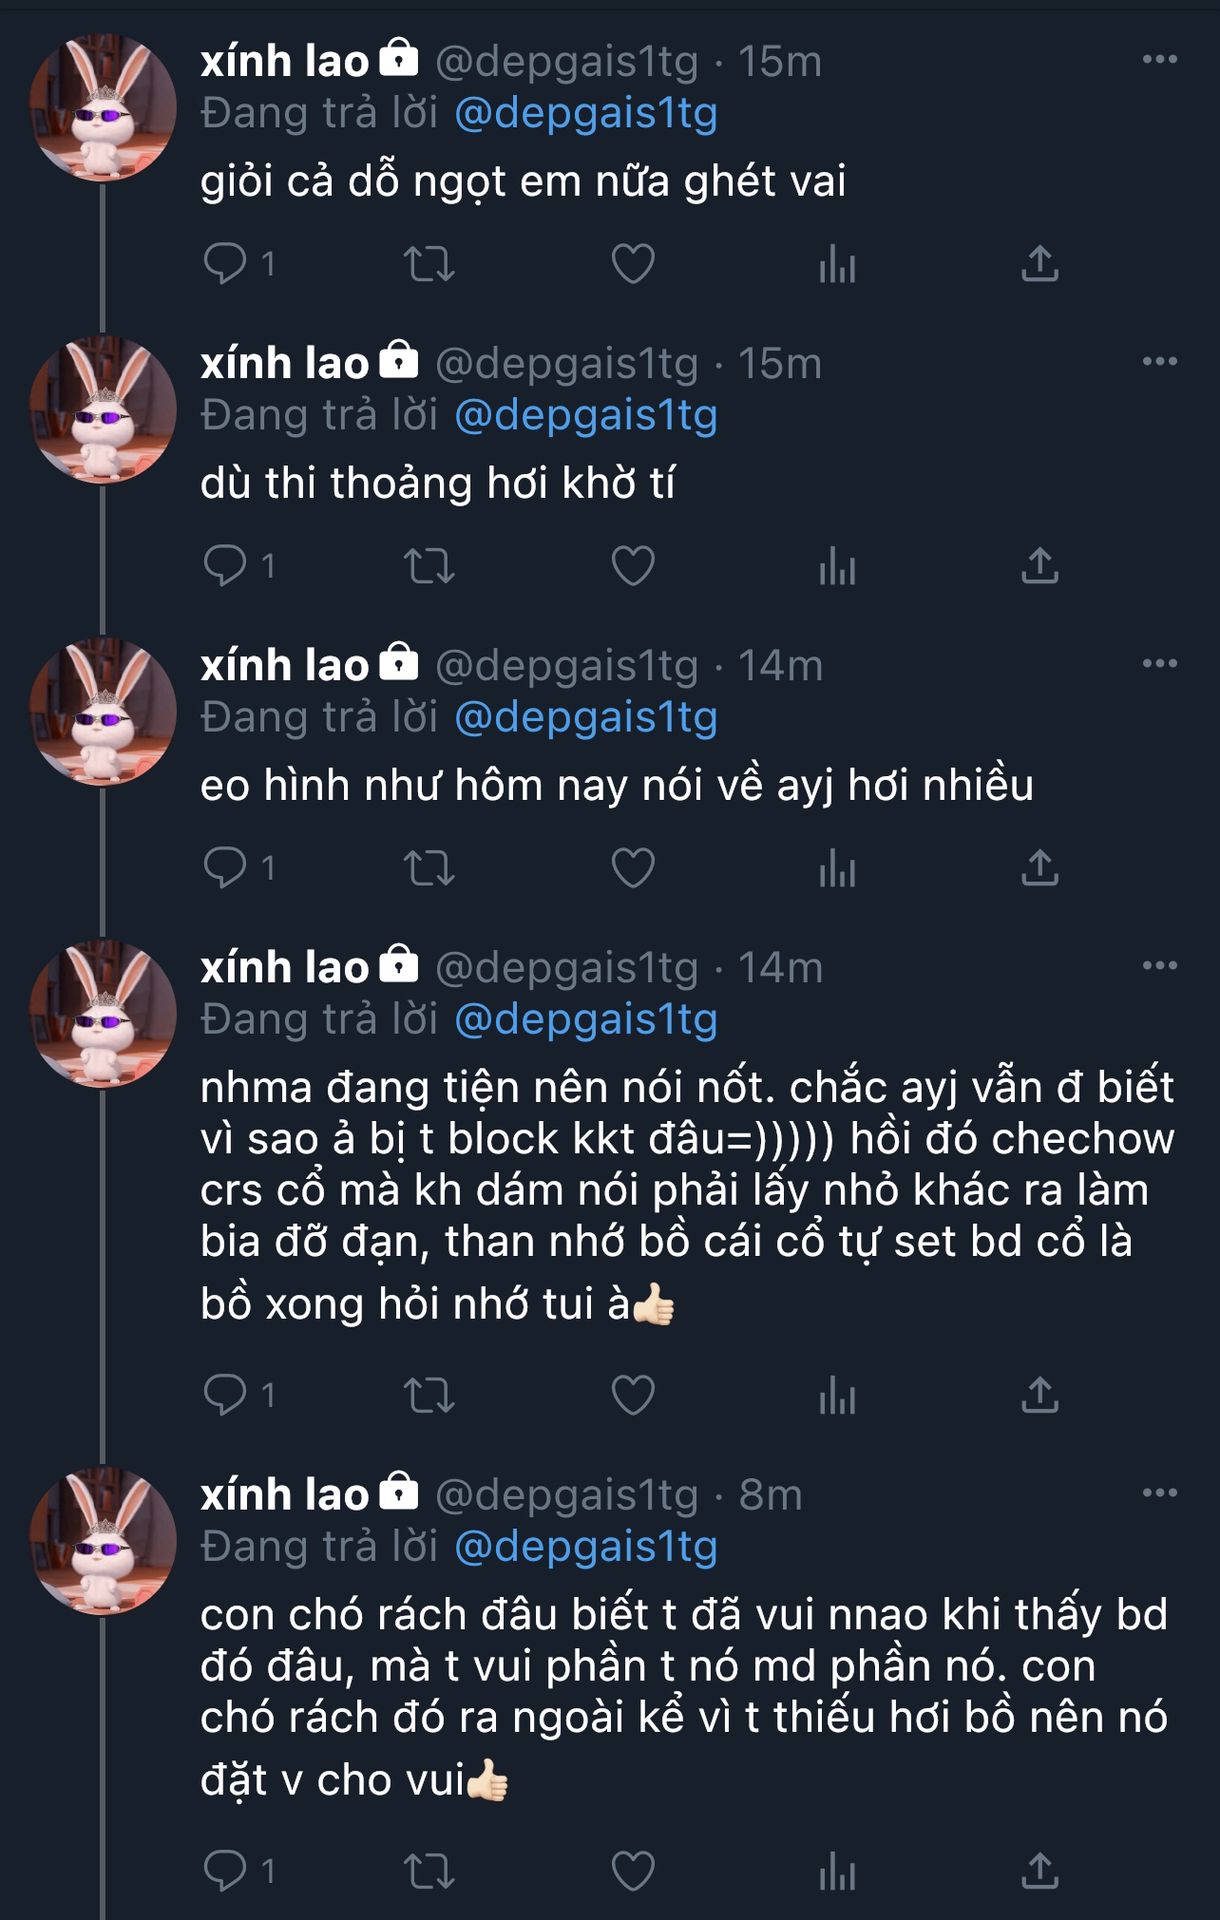Viewport: 1220px width, 1920px height.
Task: View analytics for the "con chó rách" tweet
Action: point(837,1871)
